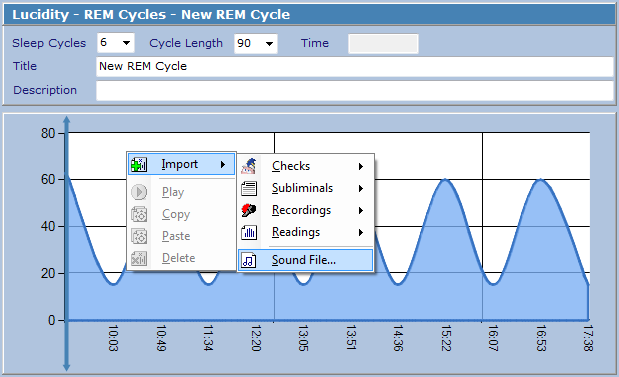This screenshot has height=377, width=619.
Task: Open the Subliminals submenu label
Action: coord(302,188)
